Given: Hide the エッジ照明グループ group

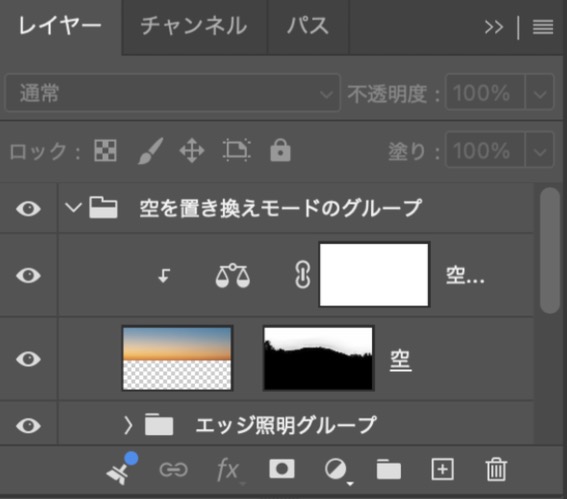Looking at the screenshot, I should pos(28,426).
